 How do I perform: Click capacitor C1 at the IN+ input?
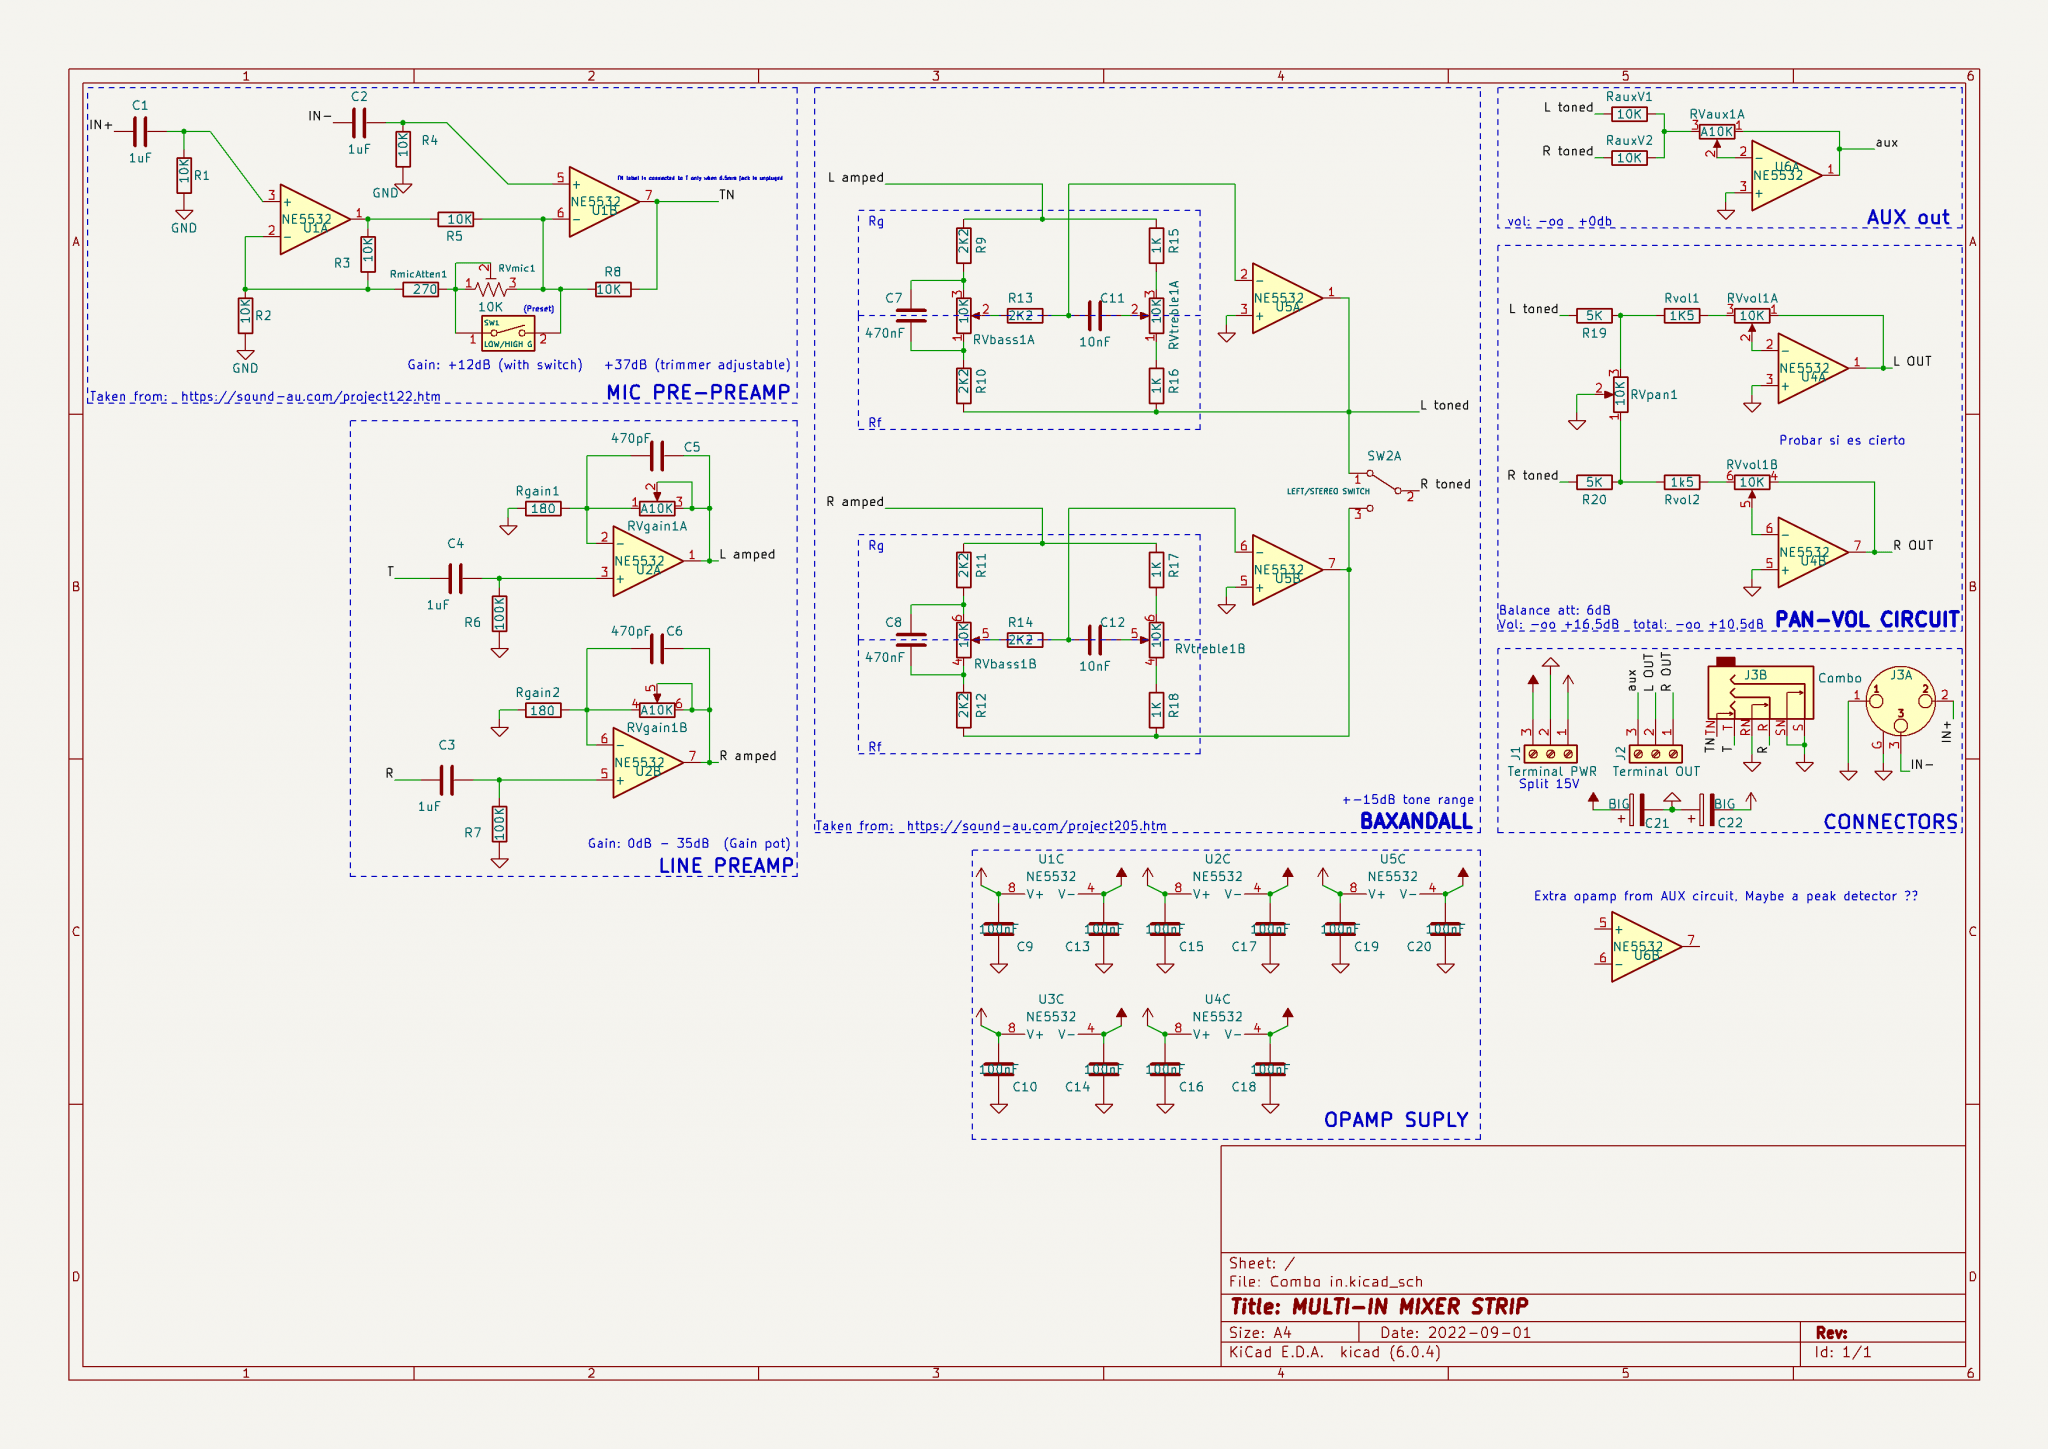point(140,131)
